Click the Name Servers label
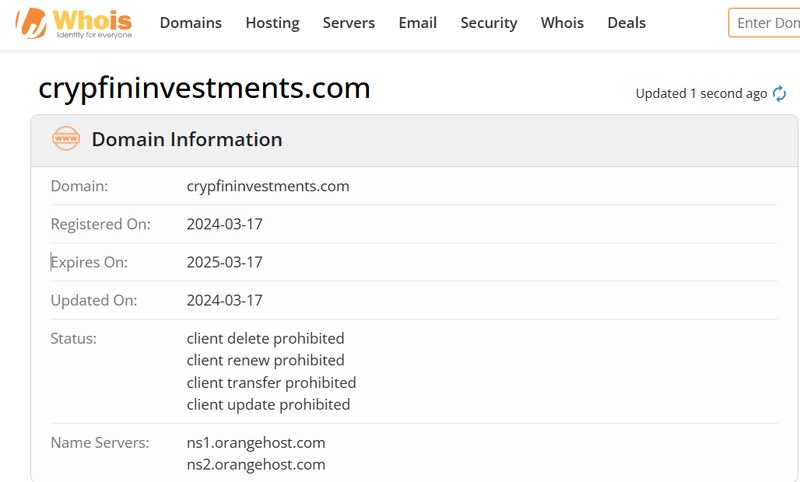The height and width of the screenshot is (482, 800). [100, 443]
